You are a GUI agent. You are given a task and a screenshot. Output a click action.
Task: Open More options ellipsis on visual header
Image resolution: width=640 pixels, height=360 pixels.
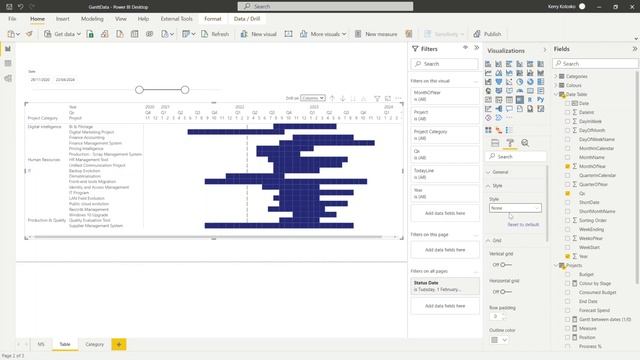[398, 98]
